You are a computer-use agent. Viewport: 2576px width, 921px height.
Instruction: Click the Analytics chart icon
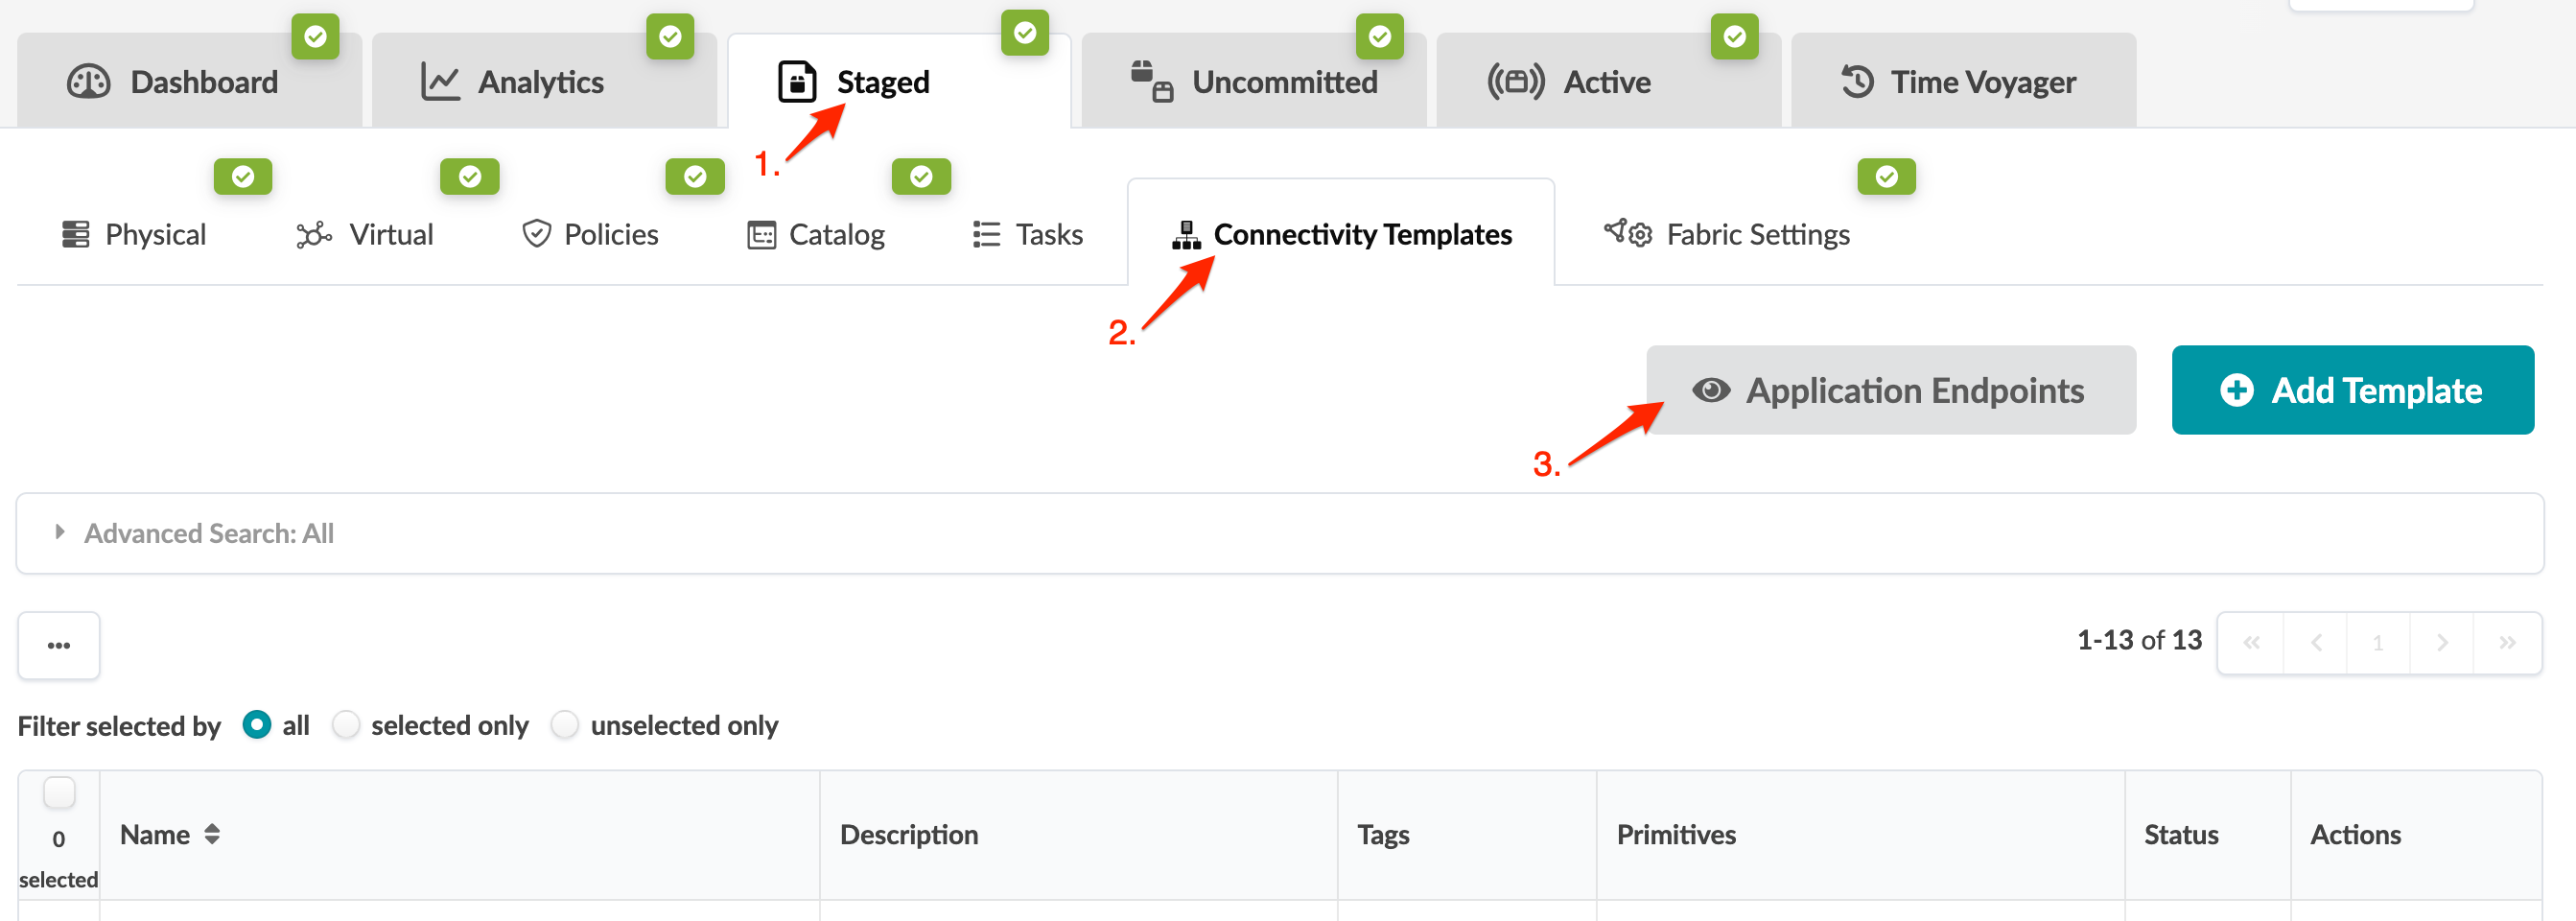click(x=439, y=82)
